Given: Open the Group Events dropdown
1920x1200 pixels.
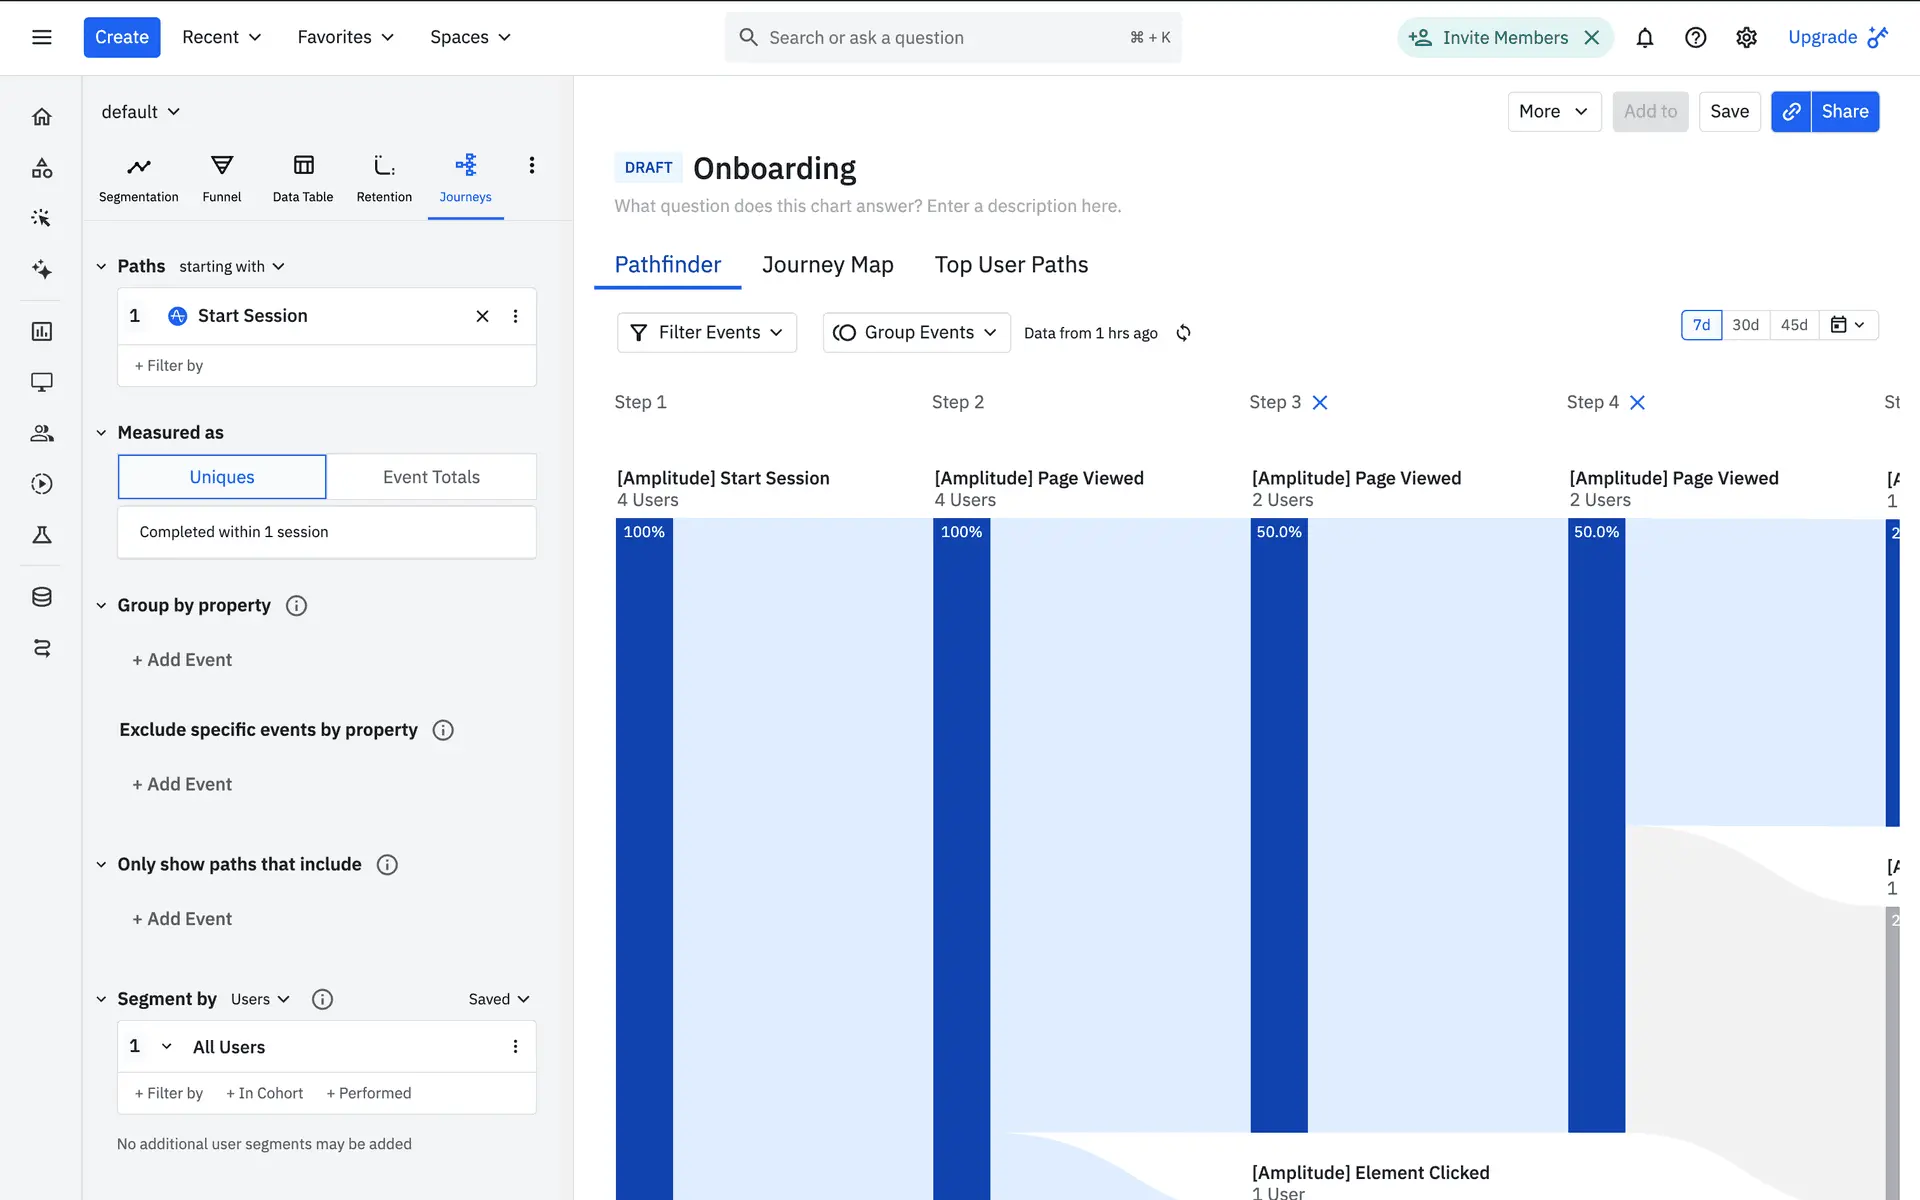Looking at the screenshot, I should point(915,333).
